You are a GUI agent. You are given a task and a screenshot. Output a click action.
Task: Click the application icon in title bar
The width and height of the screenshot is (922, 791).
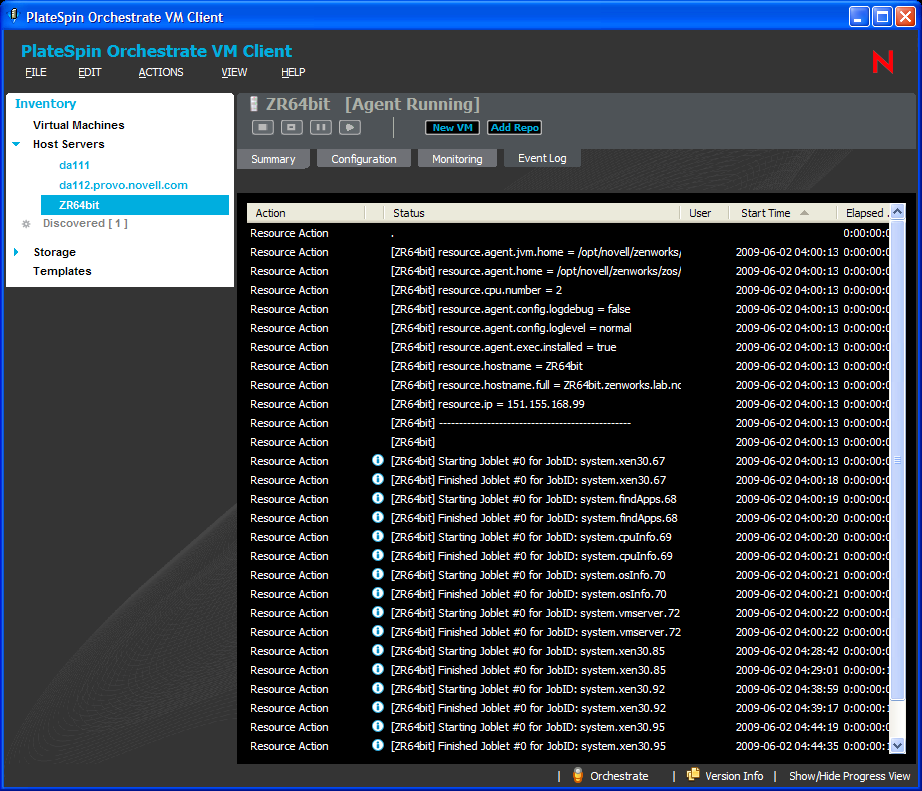[x=14, y=16]
